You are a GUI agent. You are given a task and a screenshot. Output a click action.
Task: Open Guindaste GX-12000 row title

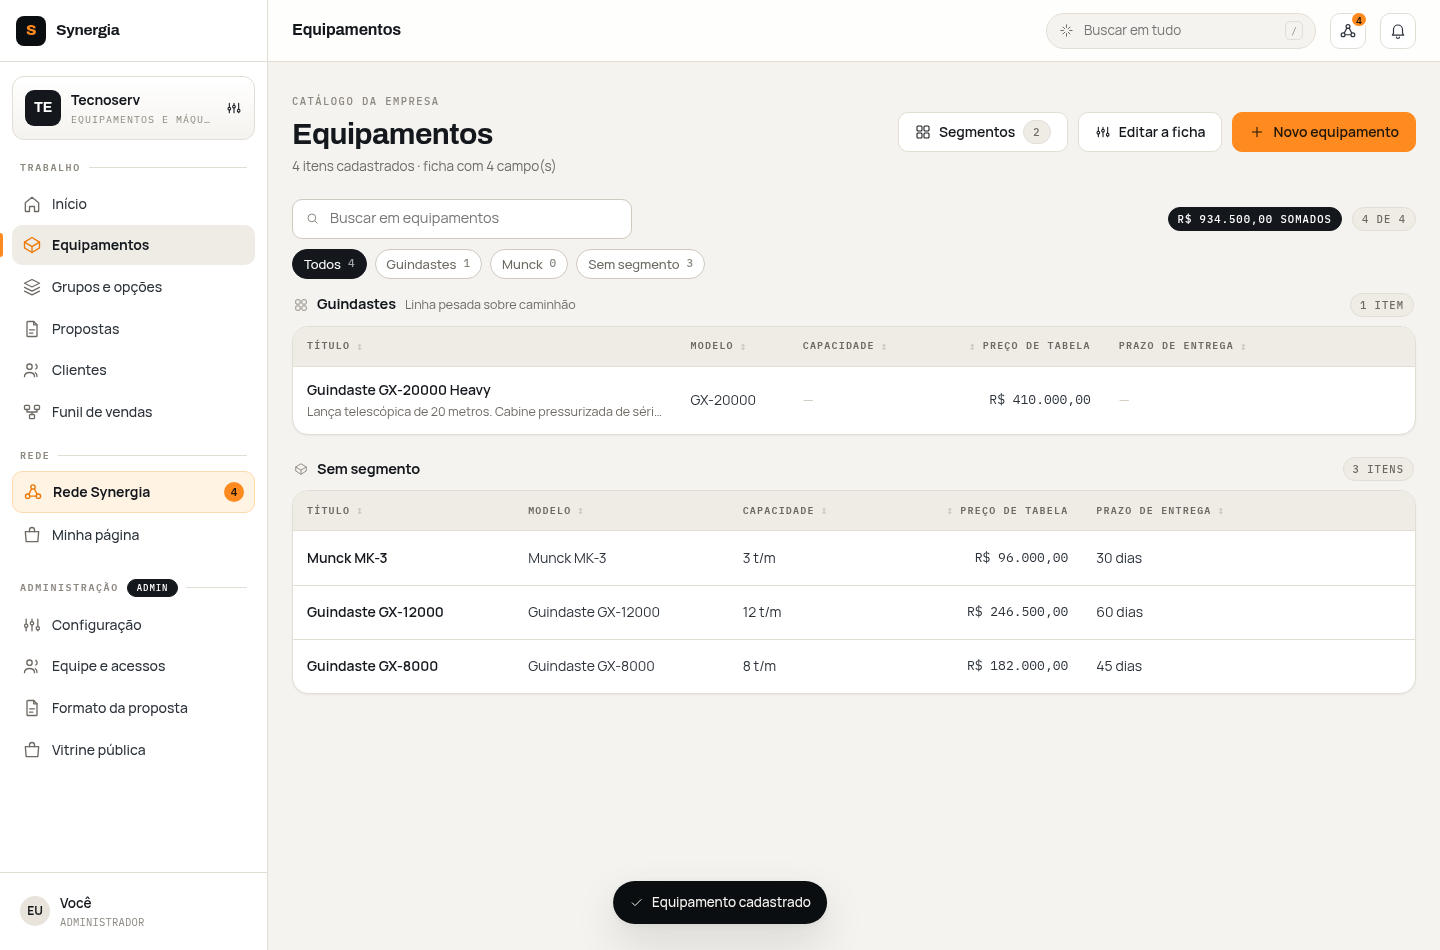tap(375, 612)
